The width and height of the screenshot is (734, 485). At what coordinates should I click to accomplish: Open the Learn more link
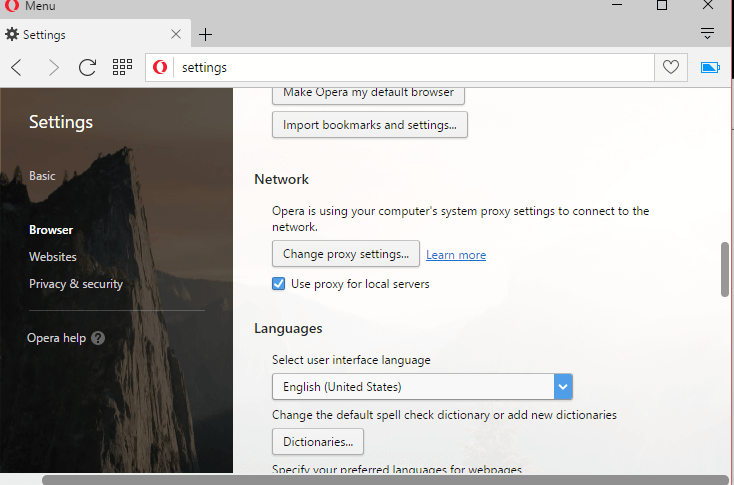tap(456, 255)
